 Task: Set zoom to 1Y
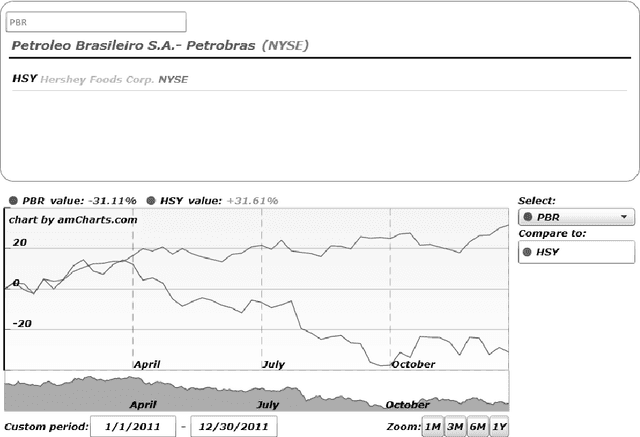(499, 427)
